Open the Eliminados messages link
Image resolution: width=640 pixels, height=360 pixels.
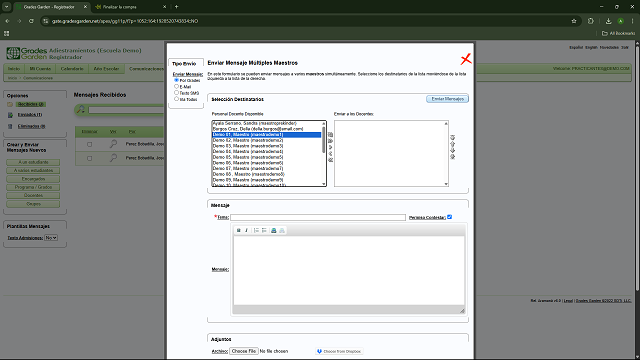(31, 126)
